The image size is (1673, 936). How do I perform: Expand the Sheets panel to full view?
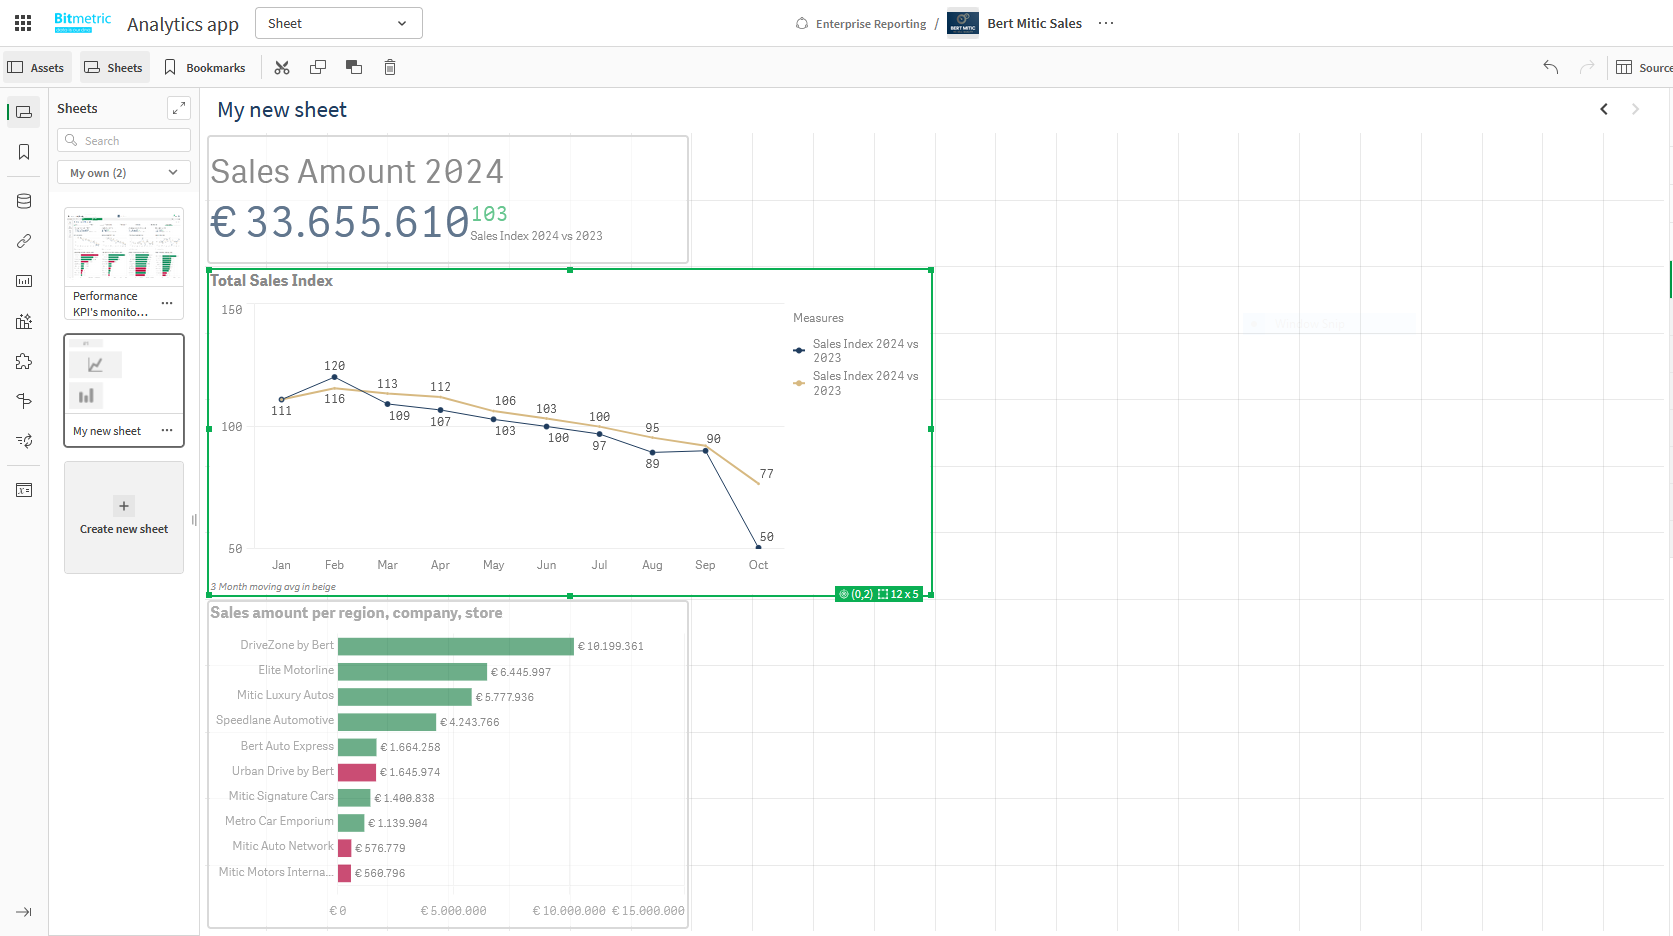[179, 108]
